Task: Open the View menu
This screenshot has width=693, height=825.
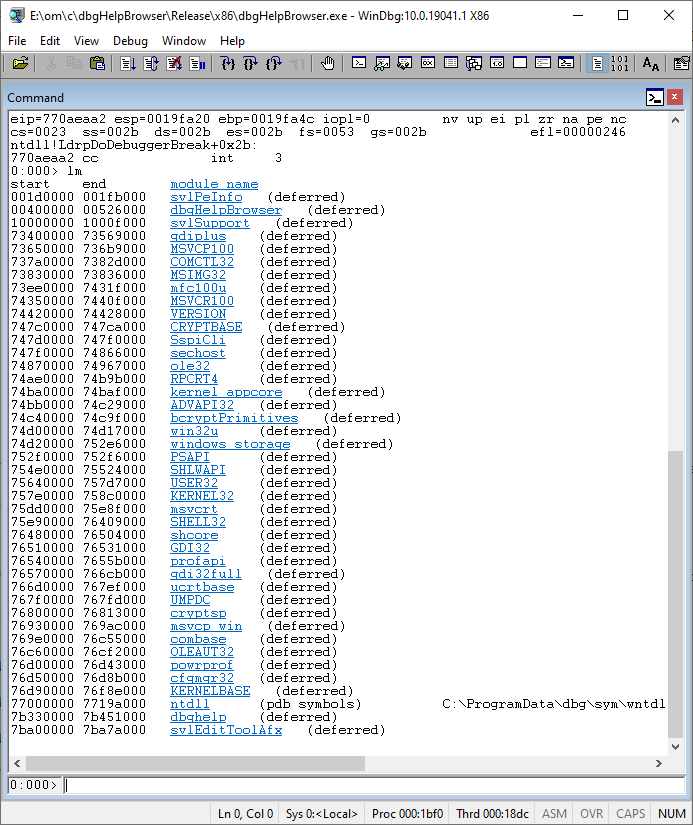Action: [86, 41]
